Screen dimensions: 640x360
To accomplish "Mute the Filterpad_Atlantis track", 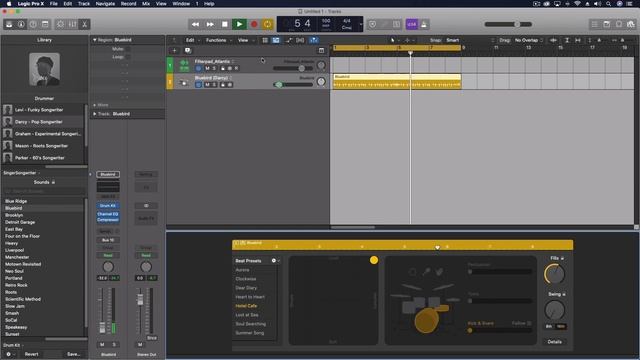I will [207, 68].
